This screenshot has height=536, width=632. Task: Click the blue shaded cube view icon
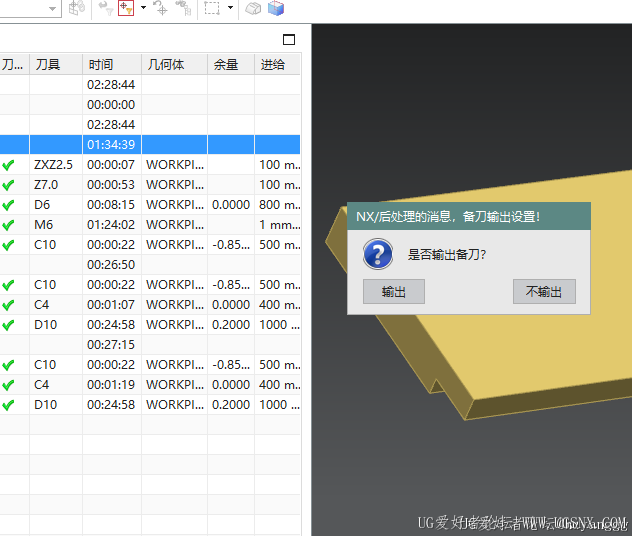coord(275,8)
